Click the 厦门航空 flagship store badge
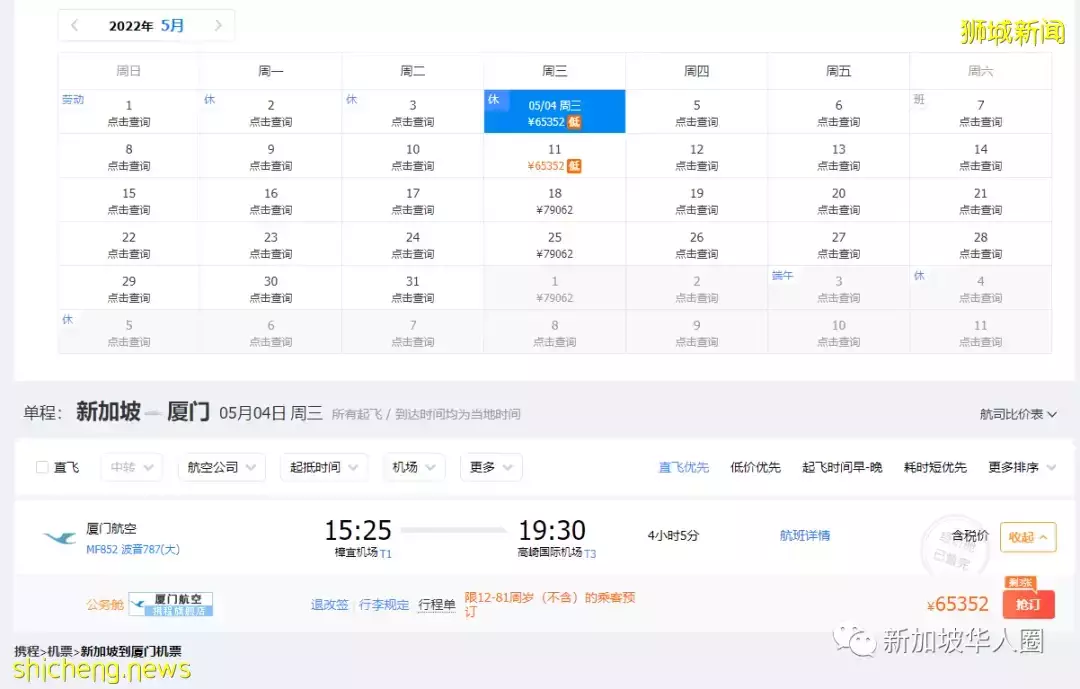 [171, 604]
